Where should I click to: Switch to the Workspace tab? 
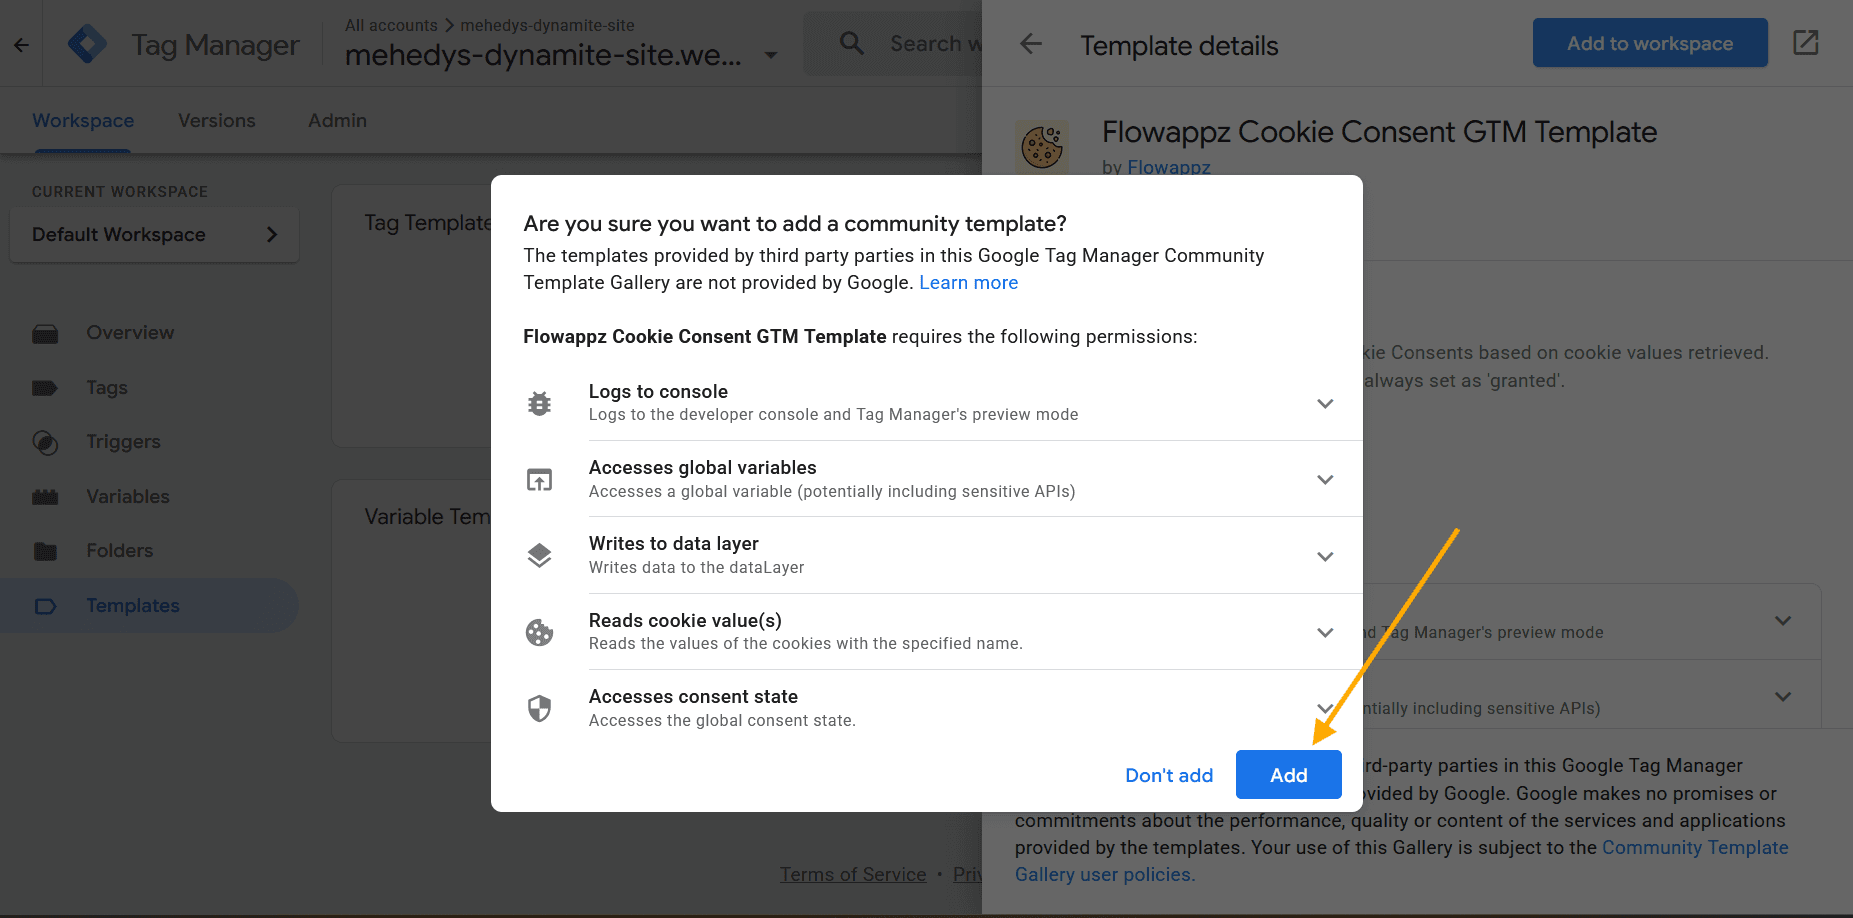coord(83,120)
